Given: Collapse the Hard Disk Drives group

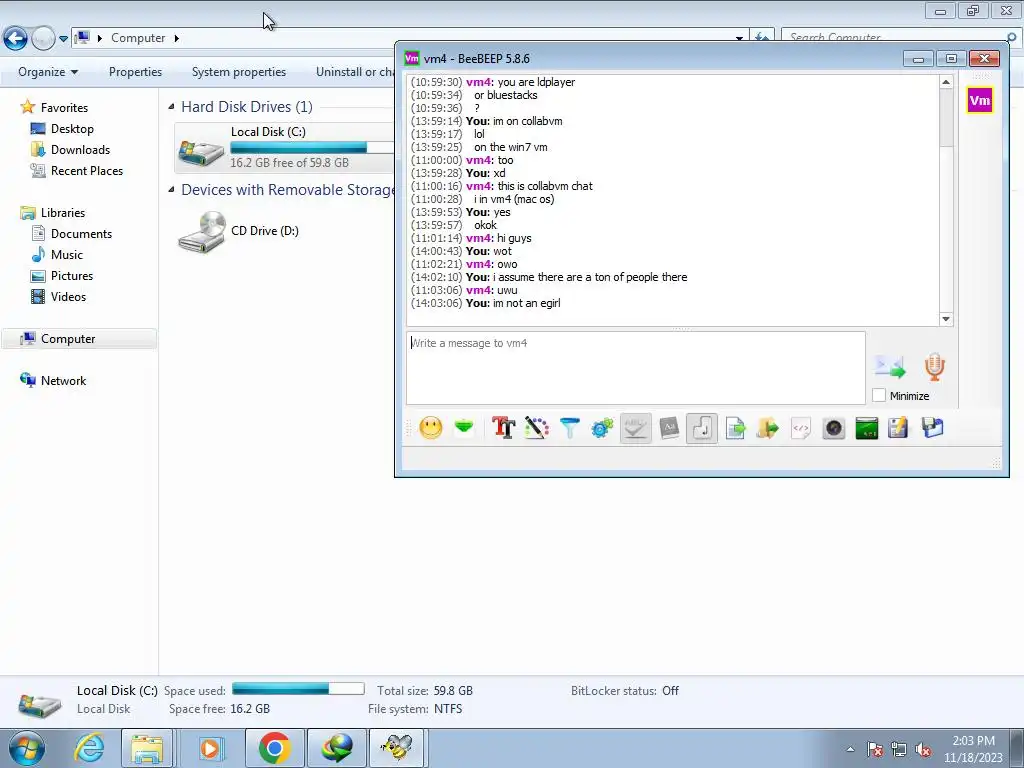Looking at the screenshot, I should (172, 106).
